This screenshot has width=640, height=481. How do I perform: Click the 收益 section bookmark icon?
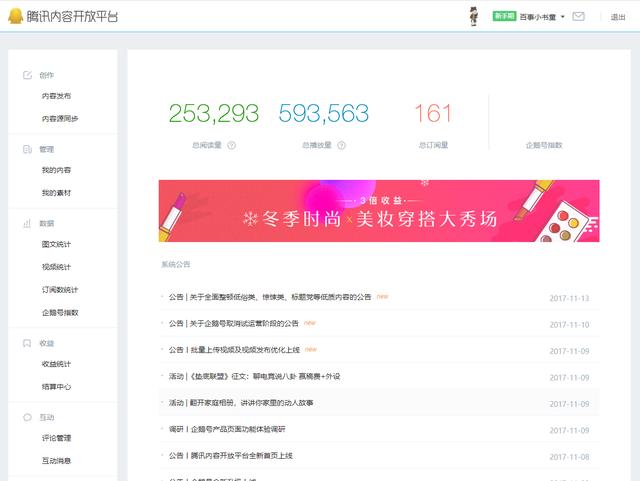click(x=27, y=343)
